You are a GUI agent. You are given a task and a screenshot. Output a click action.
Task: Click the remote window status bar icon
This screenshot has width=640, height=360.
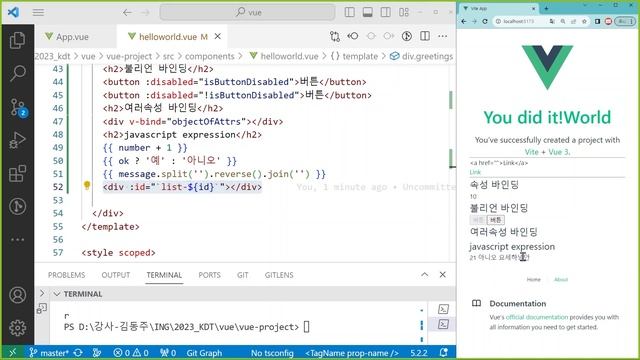click(x=13, y=353)
